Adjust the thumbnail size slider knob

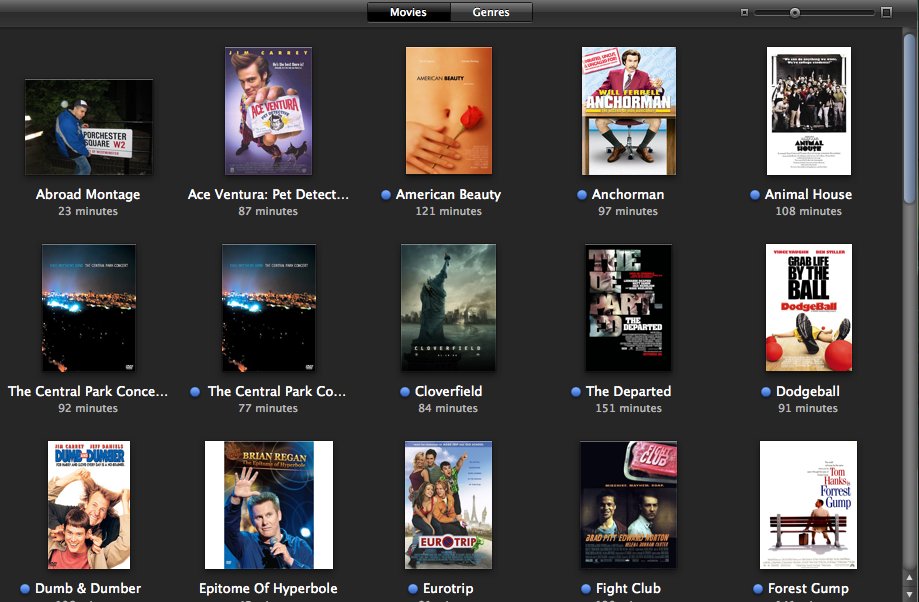click(795, 12)
